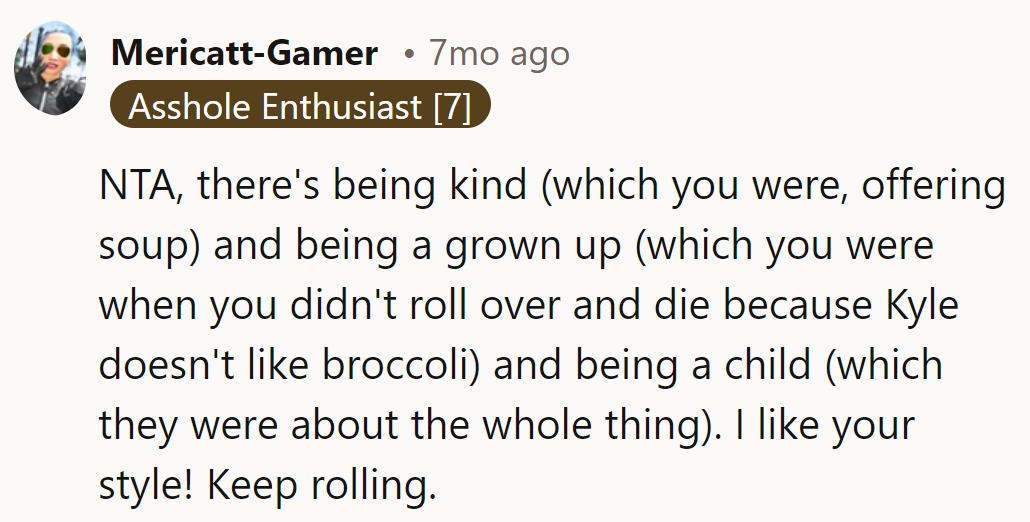Select the Asshole Enthusiast [7] flair badge
This screenshot has height=522, width=1030.
pos(300,106)
